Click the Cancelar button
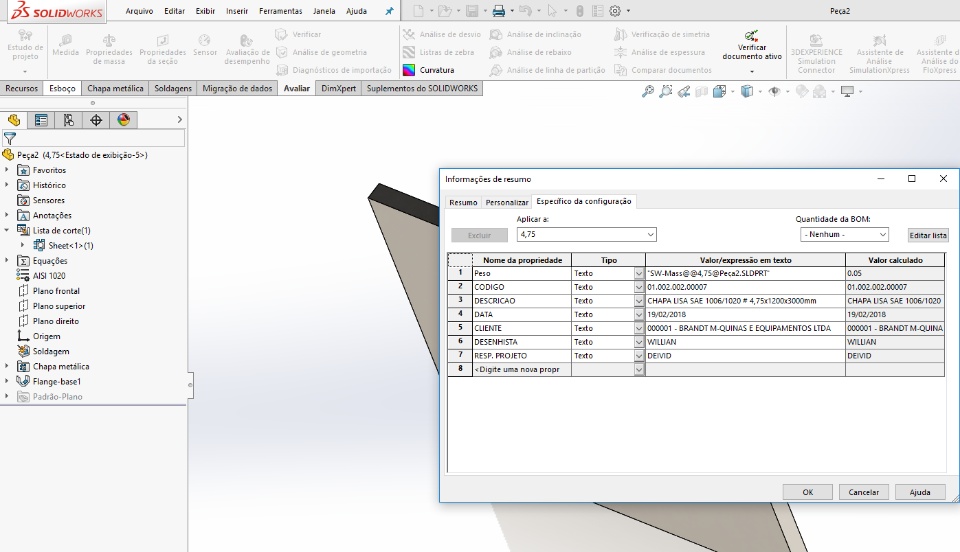 pyautogui.click(x=863, y=492)
